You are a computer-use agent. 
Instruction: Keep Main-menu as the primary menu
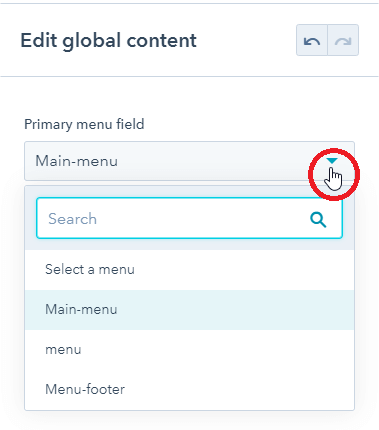click(189, 310)
